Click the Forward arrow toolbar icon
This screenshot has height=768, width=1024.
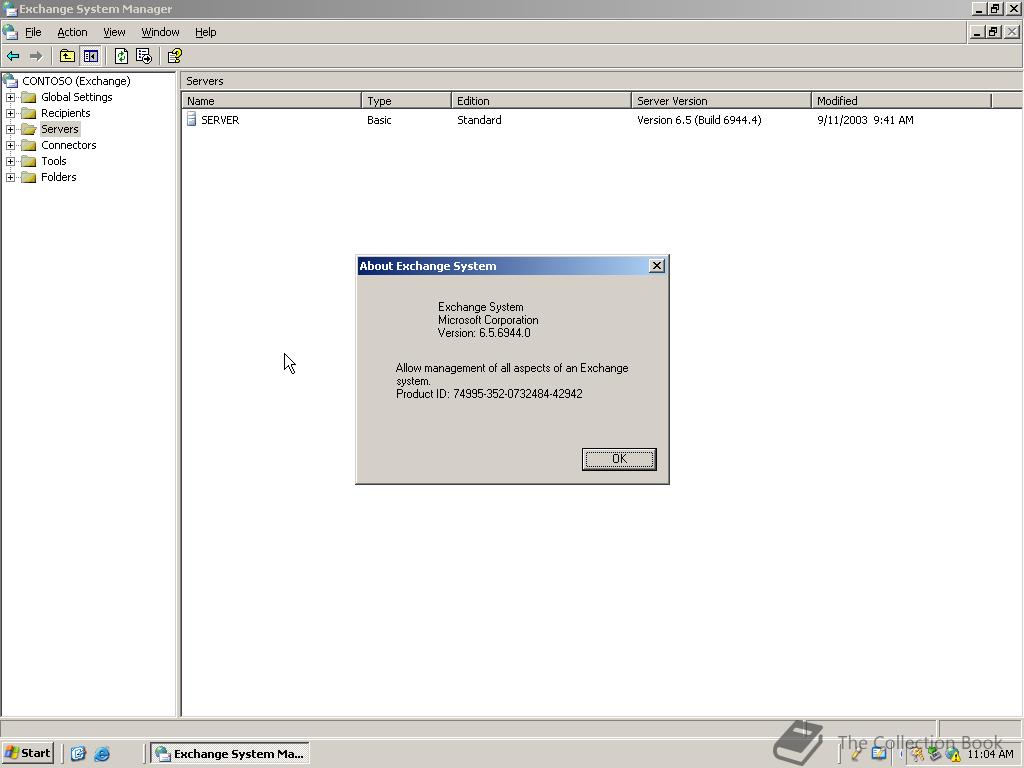point(36,56)
